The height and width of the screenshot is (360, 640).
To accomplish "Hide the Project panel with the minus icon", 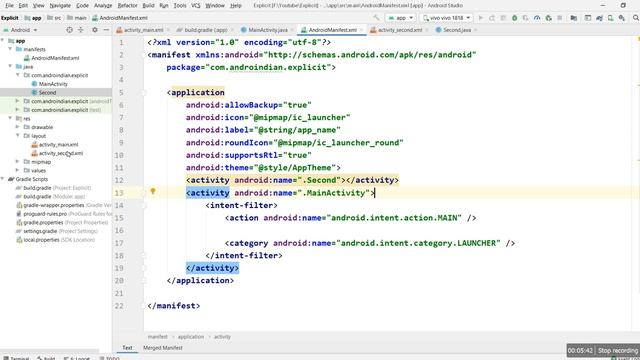I will (x=106, y=30).
